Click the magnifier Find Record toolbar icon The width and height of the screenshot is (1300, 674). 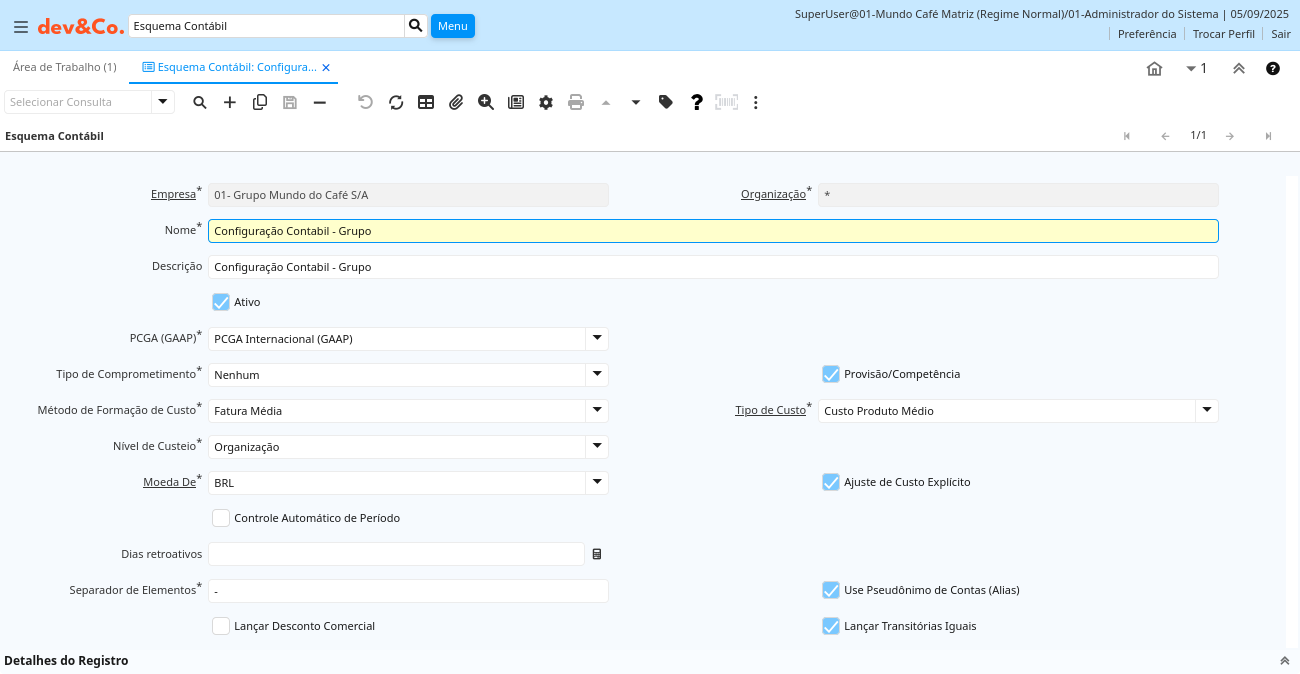click(x=200, y=102)
